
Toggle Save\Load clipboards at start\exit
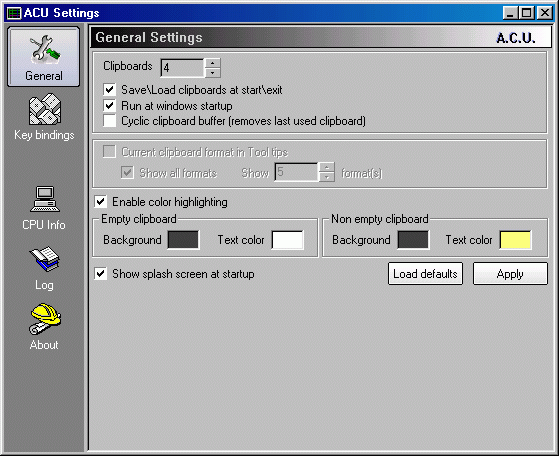coord(109,89)
